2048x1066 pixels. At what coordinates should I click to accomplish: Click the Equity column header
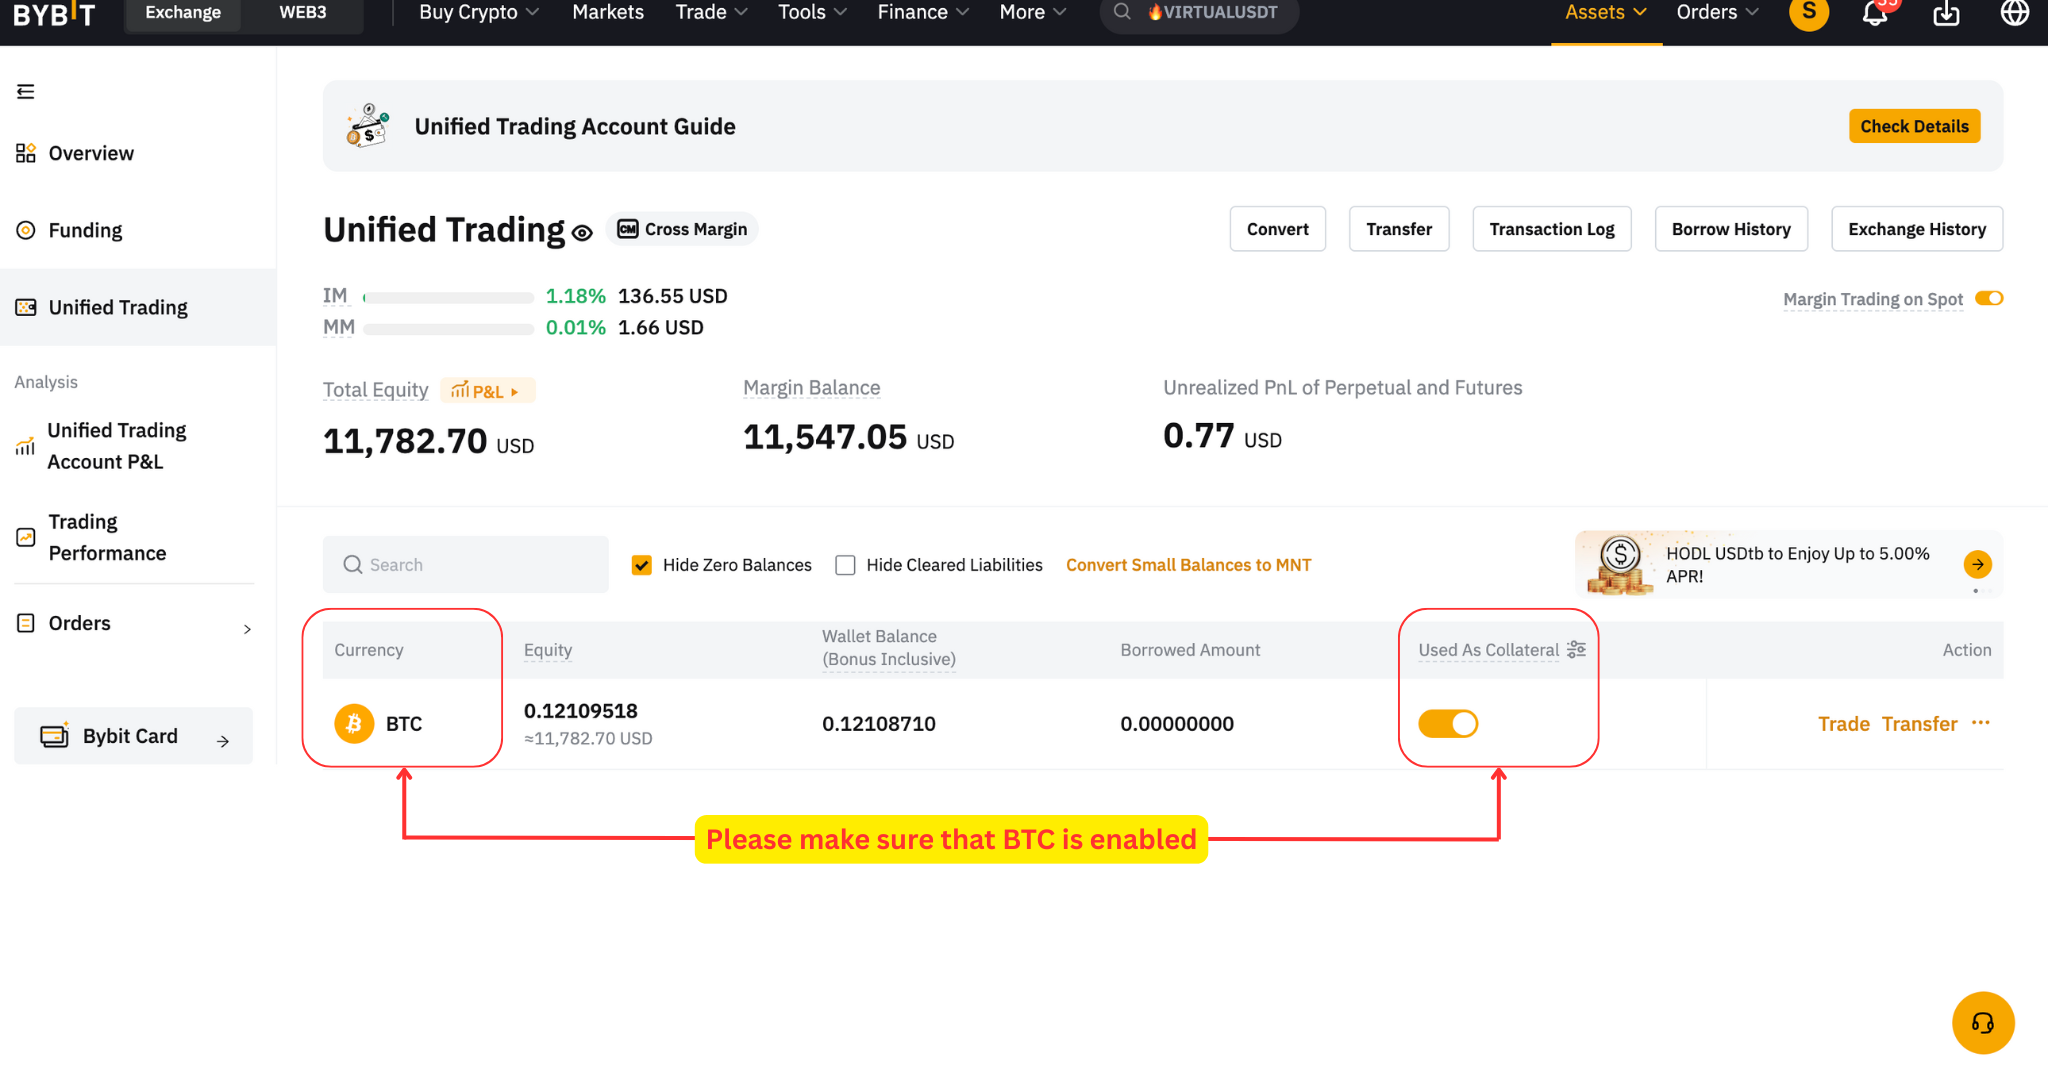click(x=548, y=649)
